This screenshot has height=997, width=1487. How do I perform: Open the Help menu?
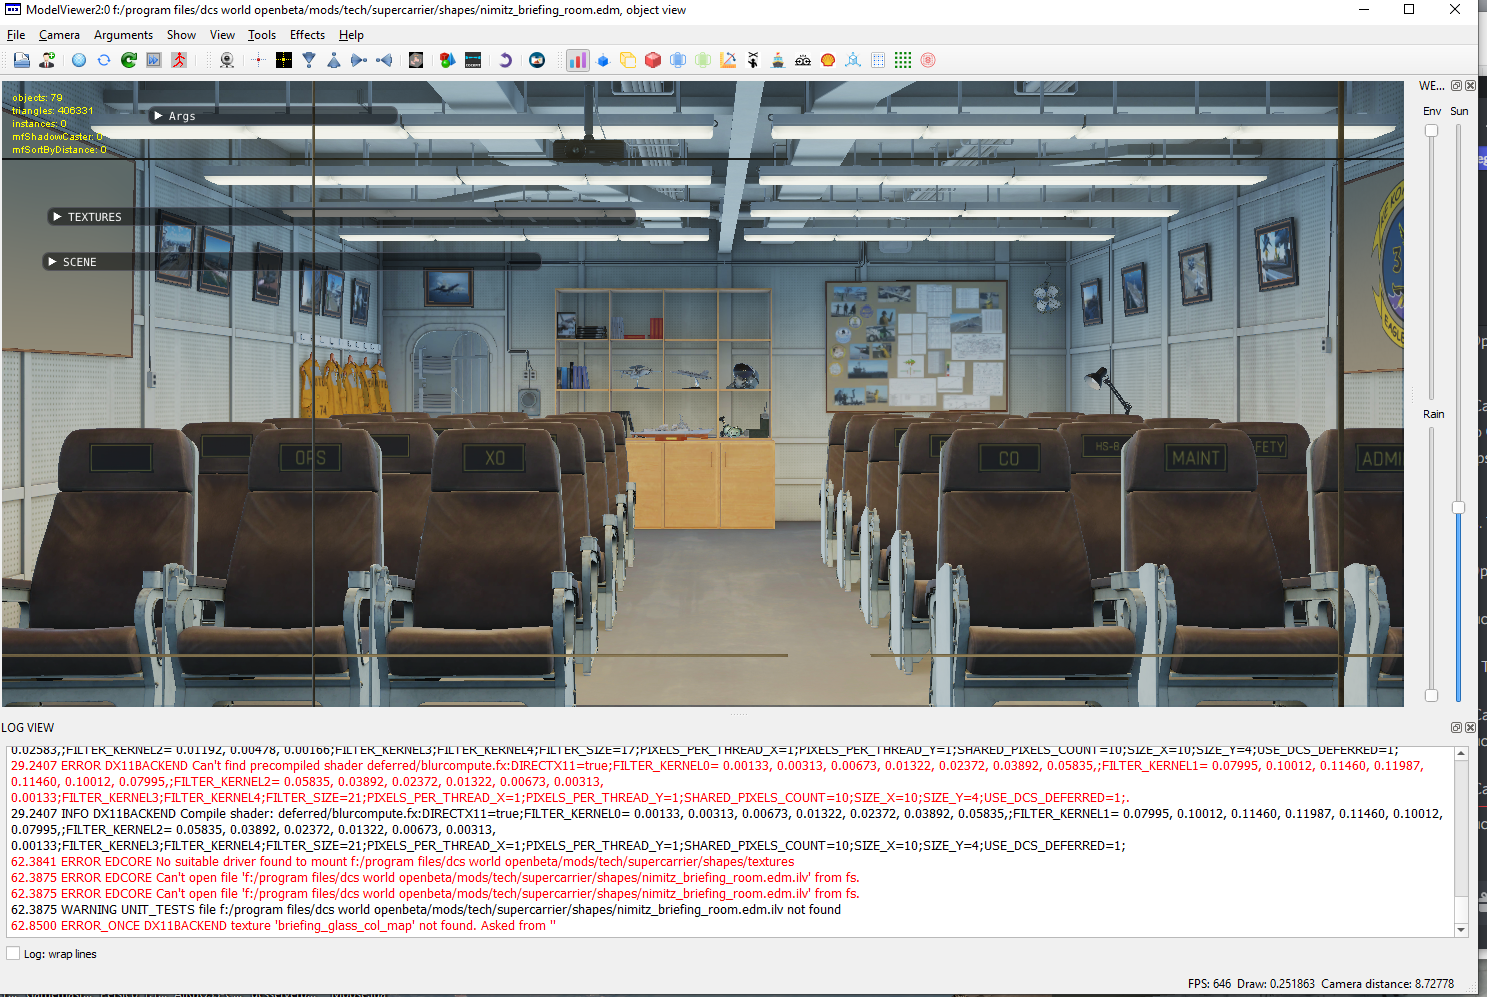coord(351,35)
